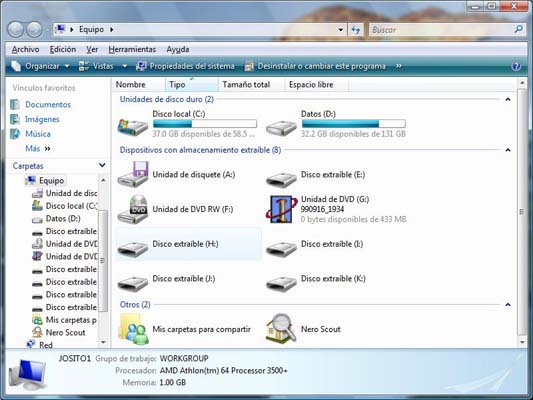Open the Música link
This screenshot has width=533, height=400.
point(38,134)
